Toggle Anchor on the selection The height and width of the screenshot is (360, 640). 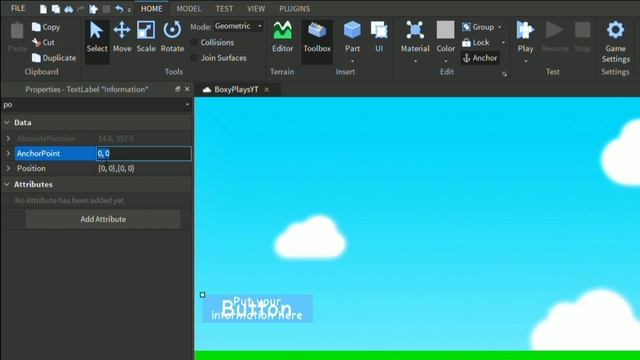click(480, 58)
